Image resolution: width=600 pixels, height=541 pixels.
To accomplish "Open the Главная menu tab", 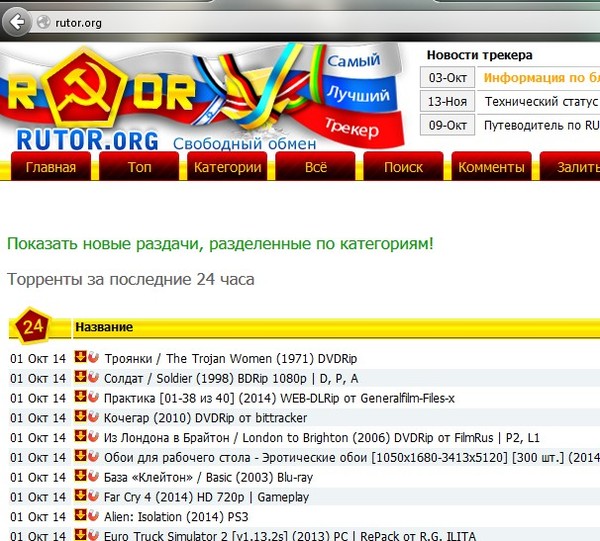I will click(x=51, y=166).
